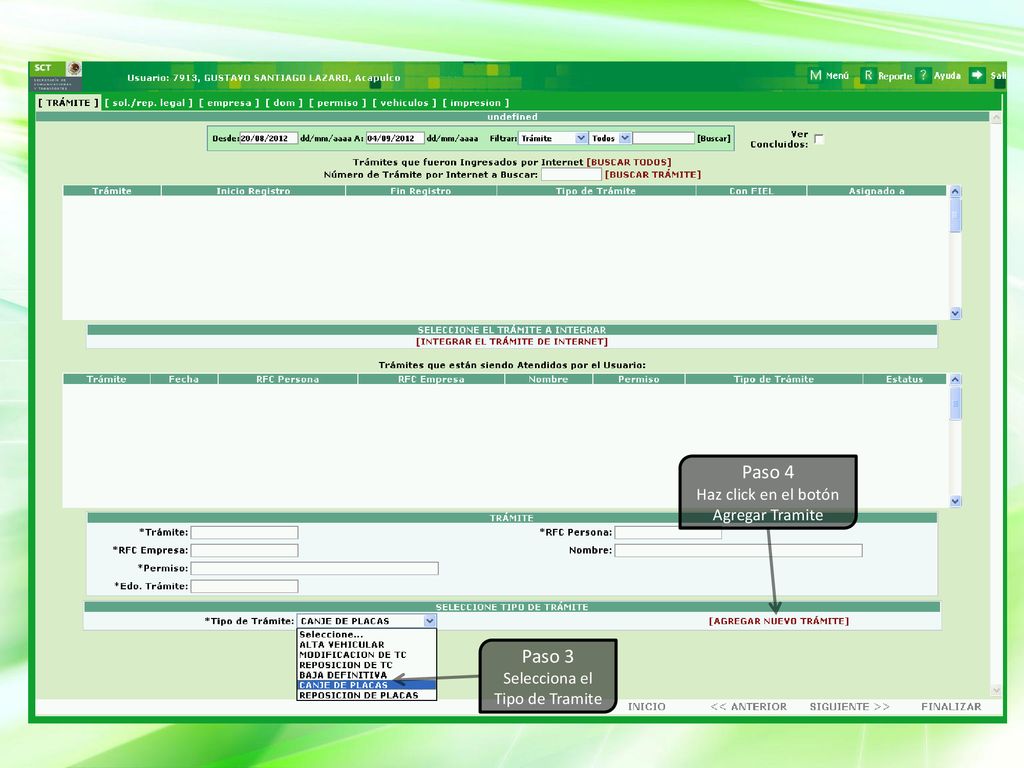Click the *RFC Persona input field
Image resolution: width=1024 pixels, height=768 pixels.
click(x=668, y=532)
